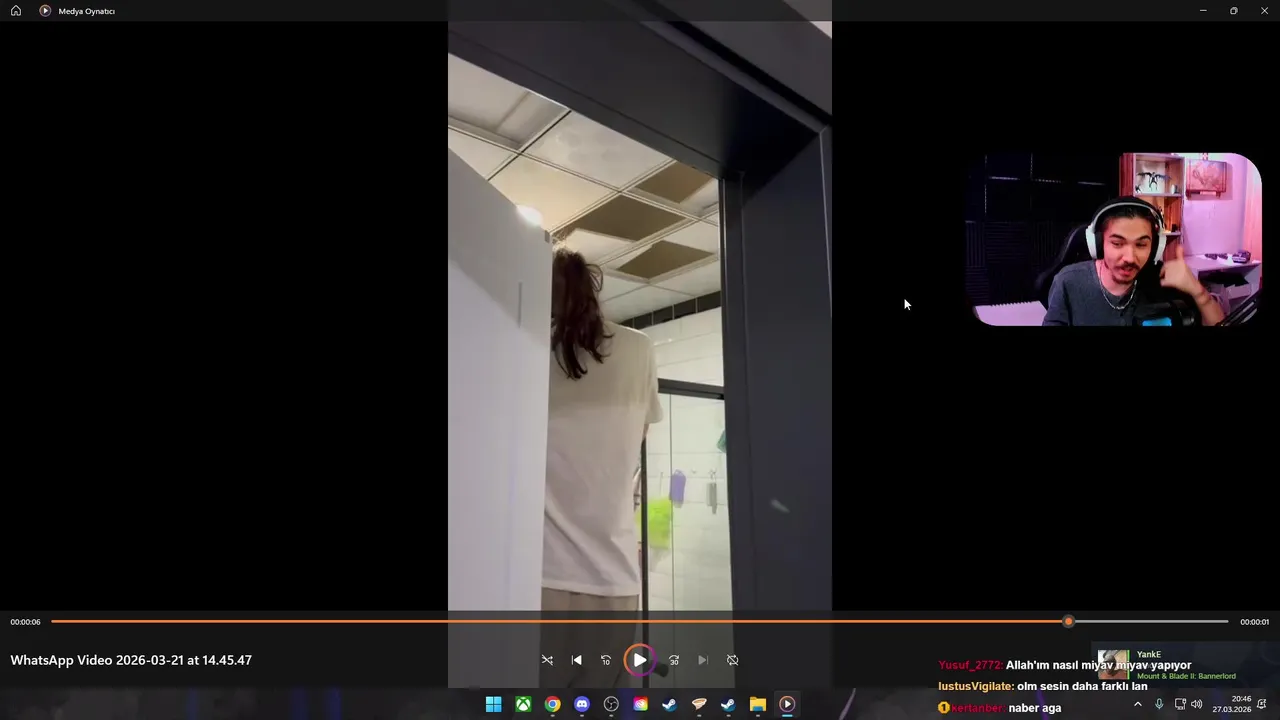Toggle shuffle playback
Screen dimensions: 1280x720
(x=547, y=660)
